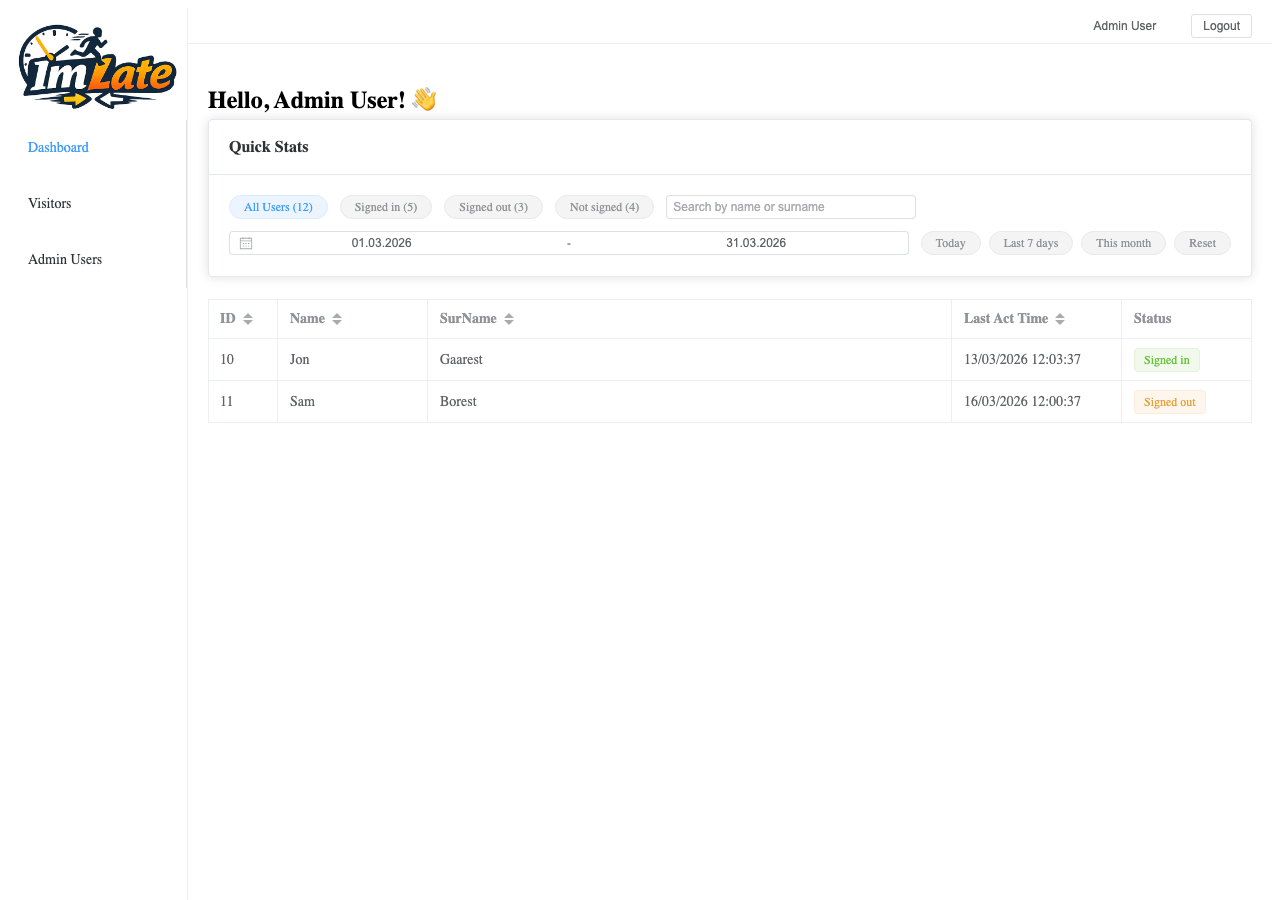Reset the date filter
This screenshot has height=900, width=1280.
point(1202,243)
